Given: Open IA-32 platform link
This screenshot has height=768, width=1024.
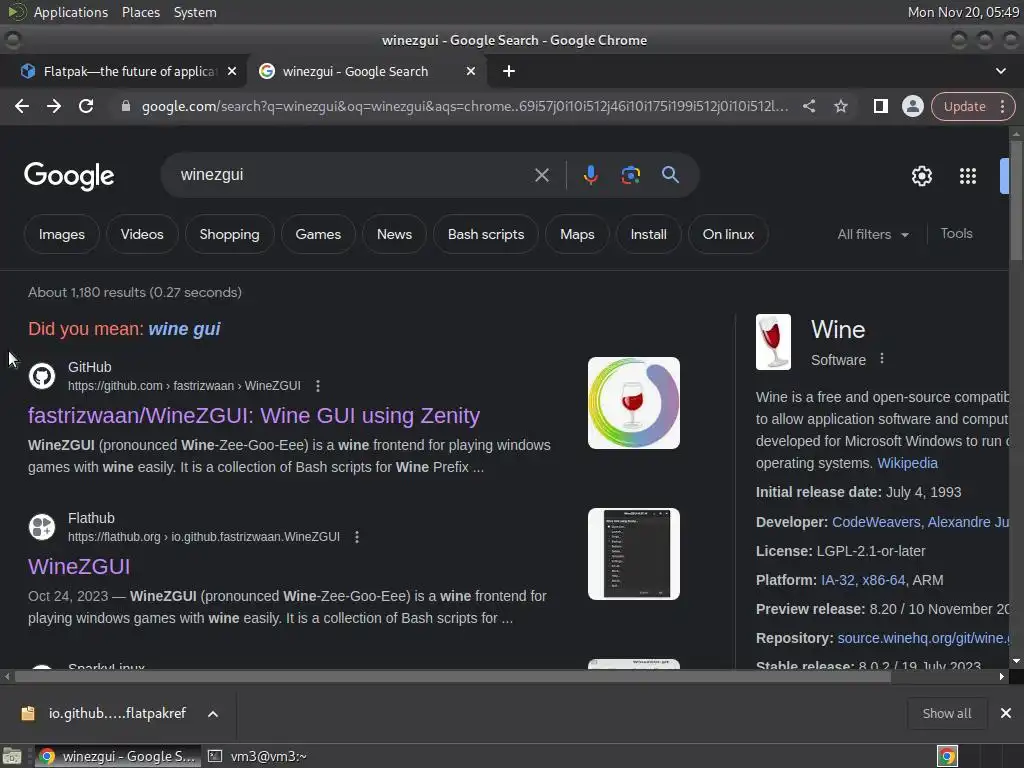Looking at the screenshot, I should pyautogui.click(x=837, y=580).
